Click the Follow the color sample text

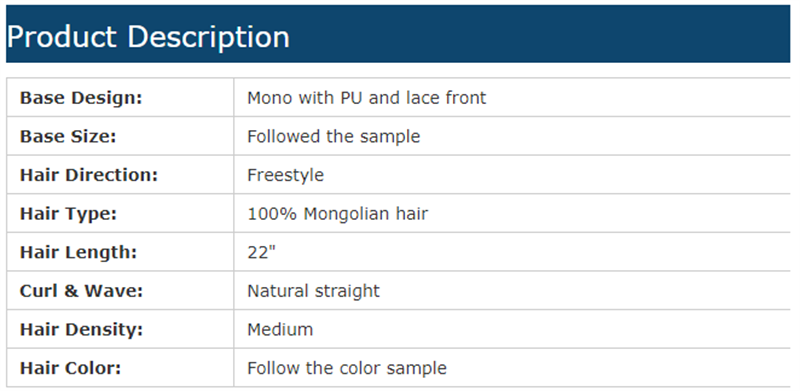pos(346,368)
